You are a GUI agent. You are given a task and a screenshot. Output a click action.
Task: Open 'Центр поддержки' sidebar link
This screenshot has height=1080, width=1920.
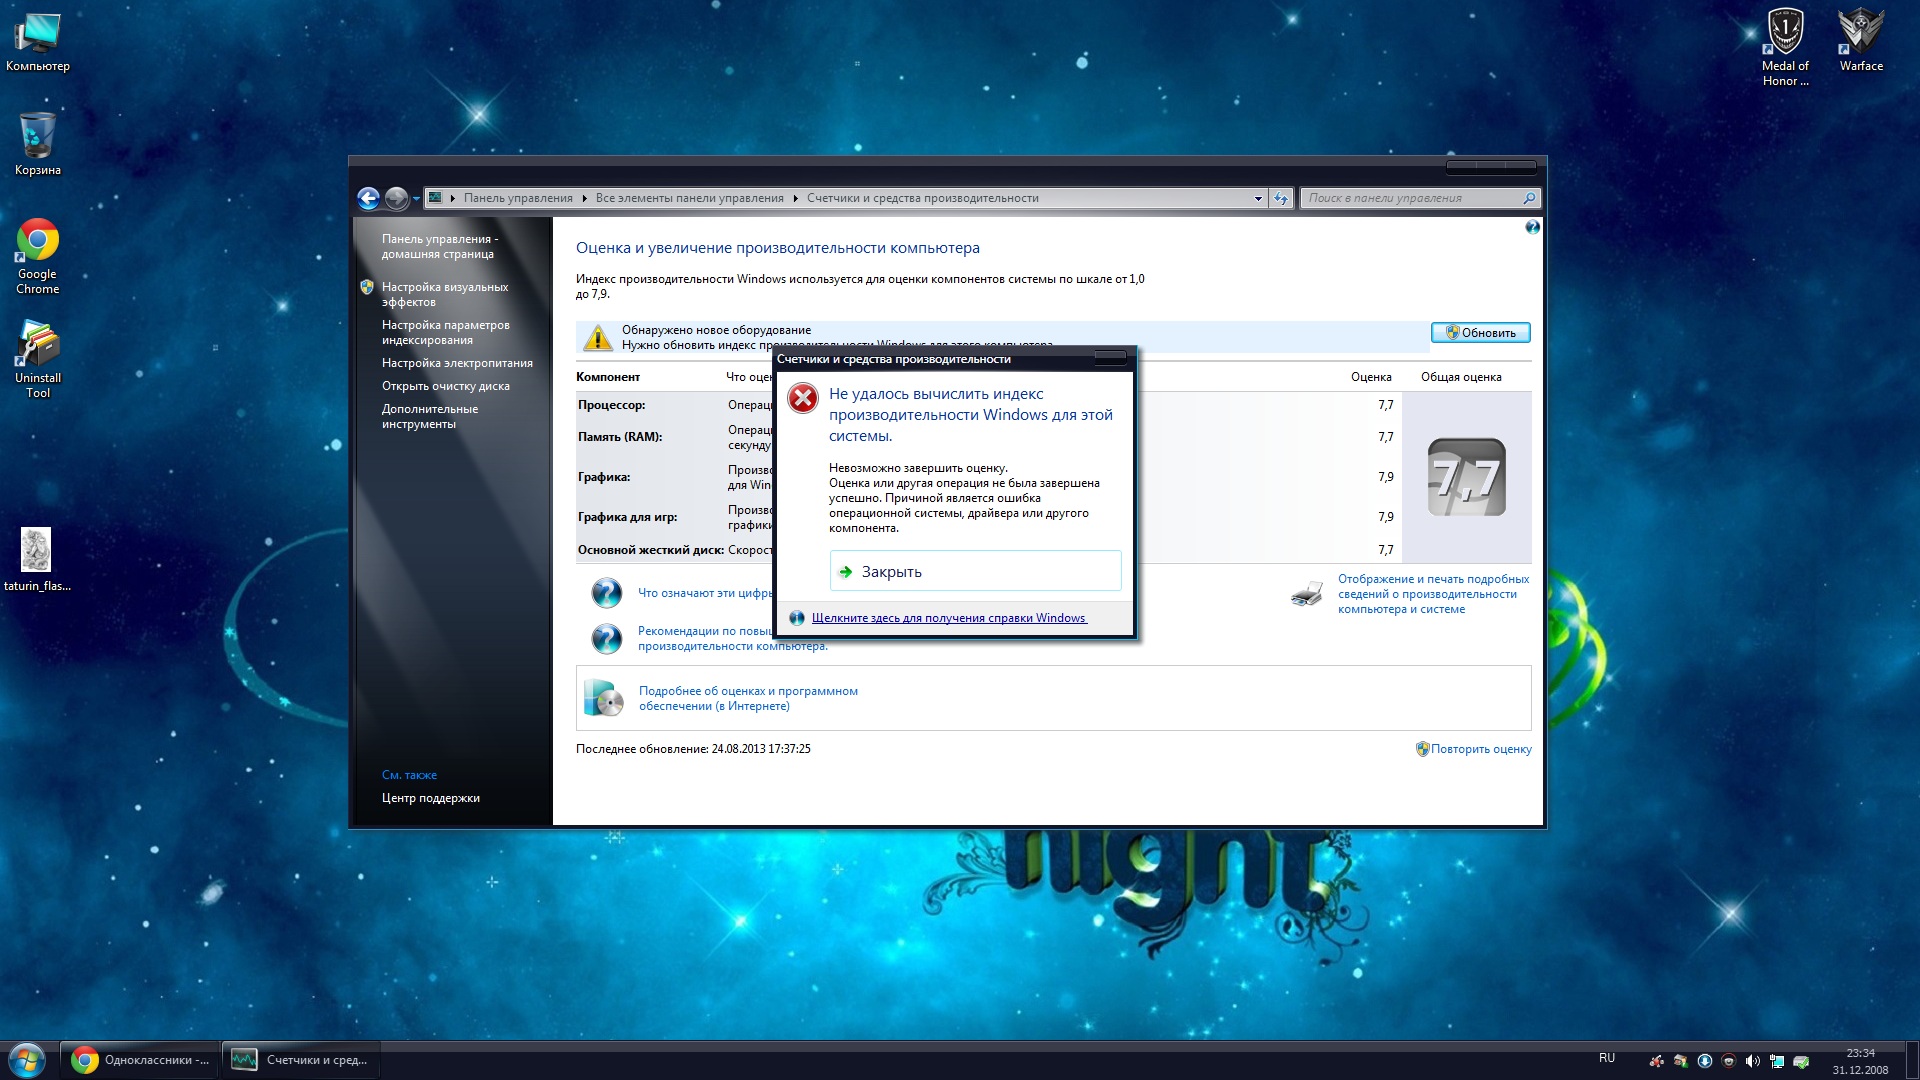coord(430,798)
